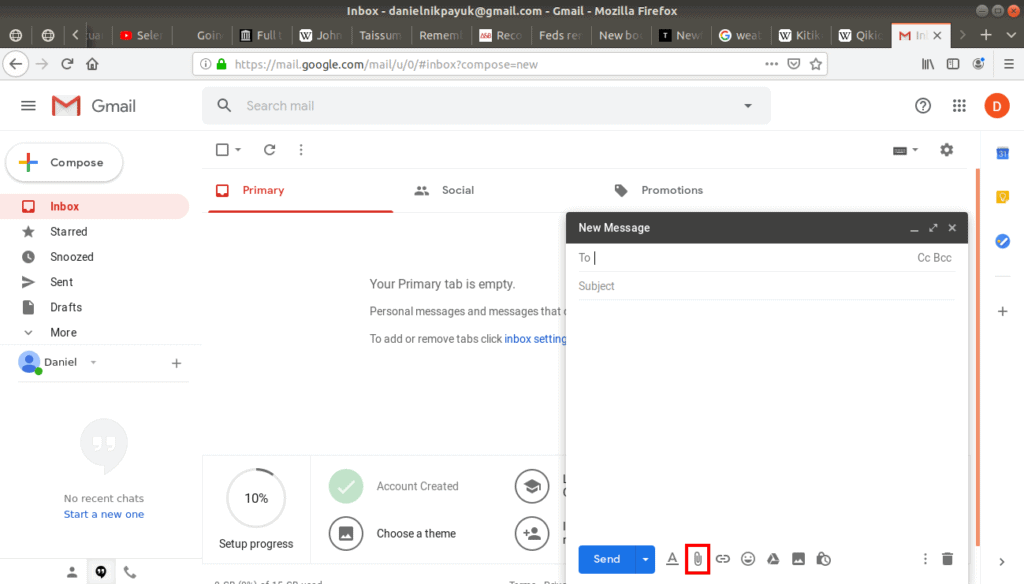The image size is (1024, 584).
Task: Discard draft with the trash icon
Action: click(x=948, y=559)
